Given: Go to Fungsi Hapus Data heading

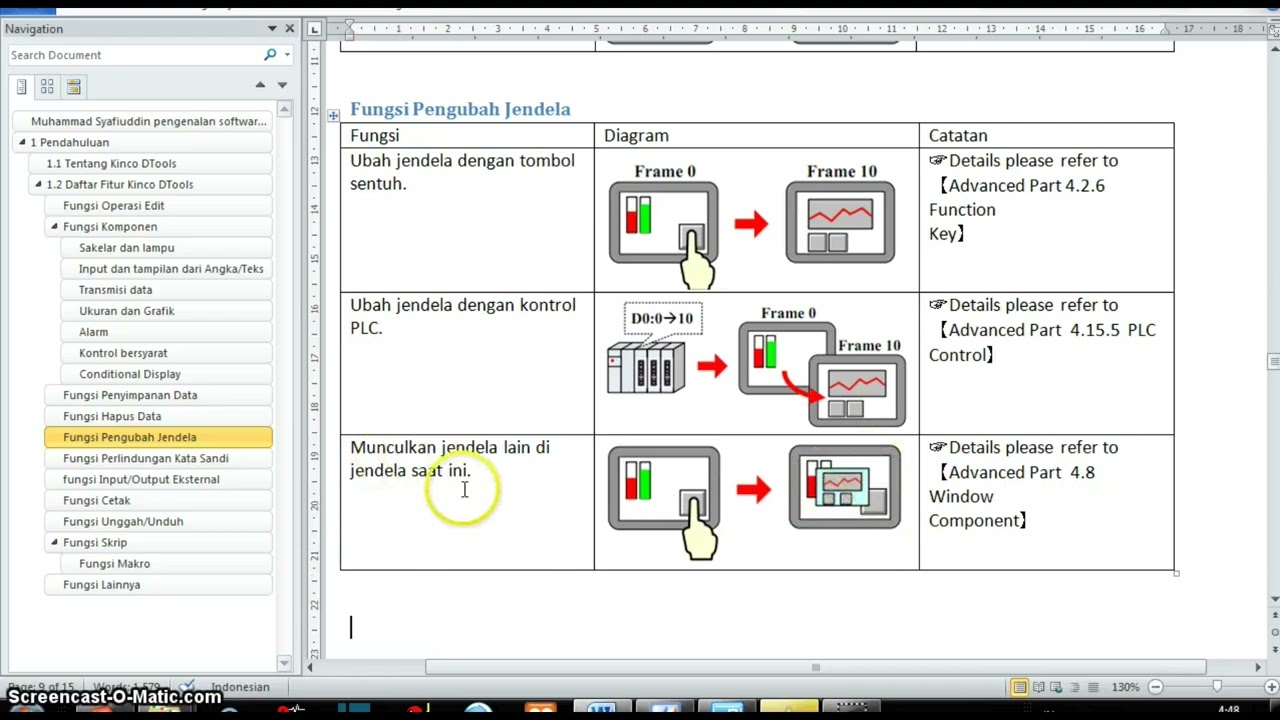Looking at the screenshot, I should click(159, 415).
